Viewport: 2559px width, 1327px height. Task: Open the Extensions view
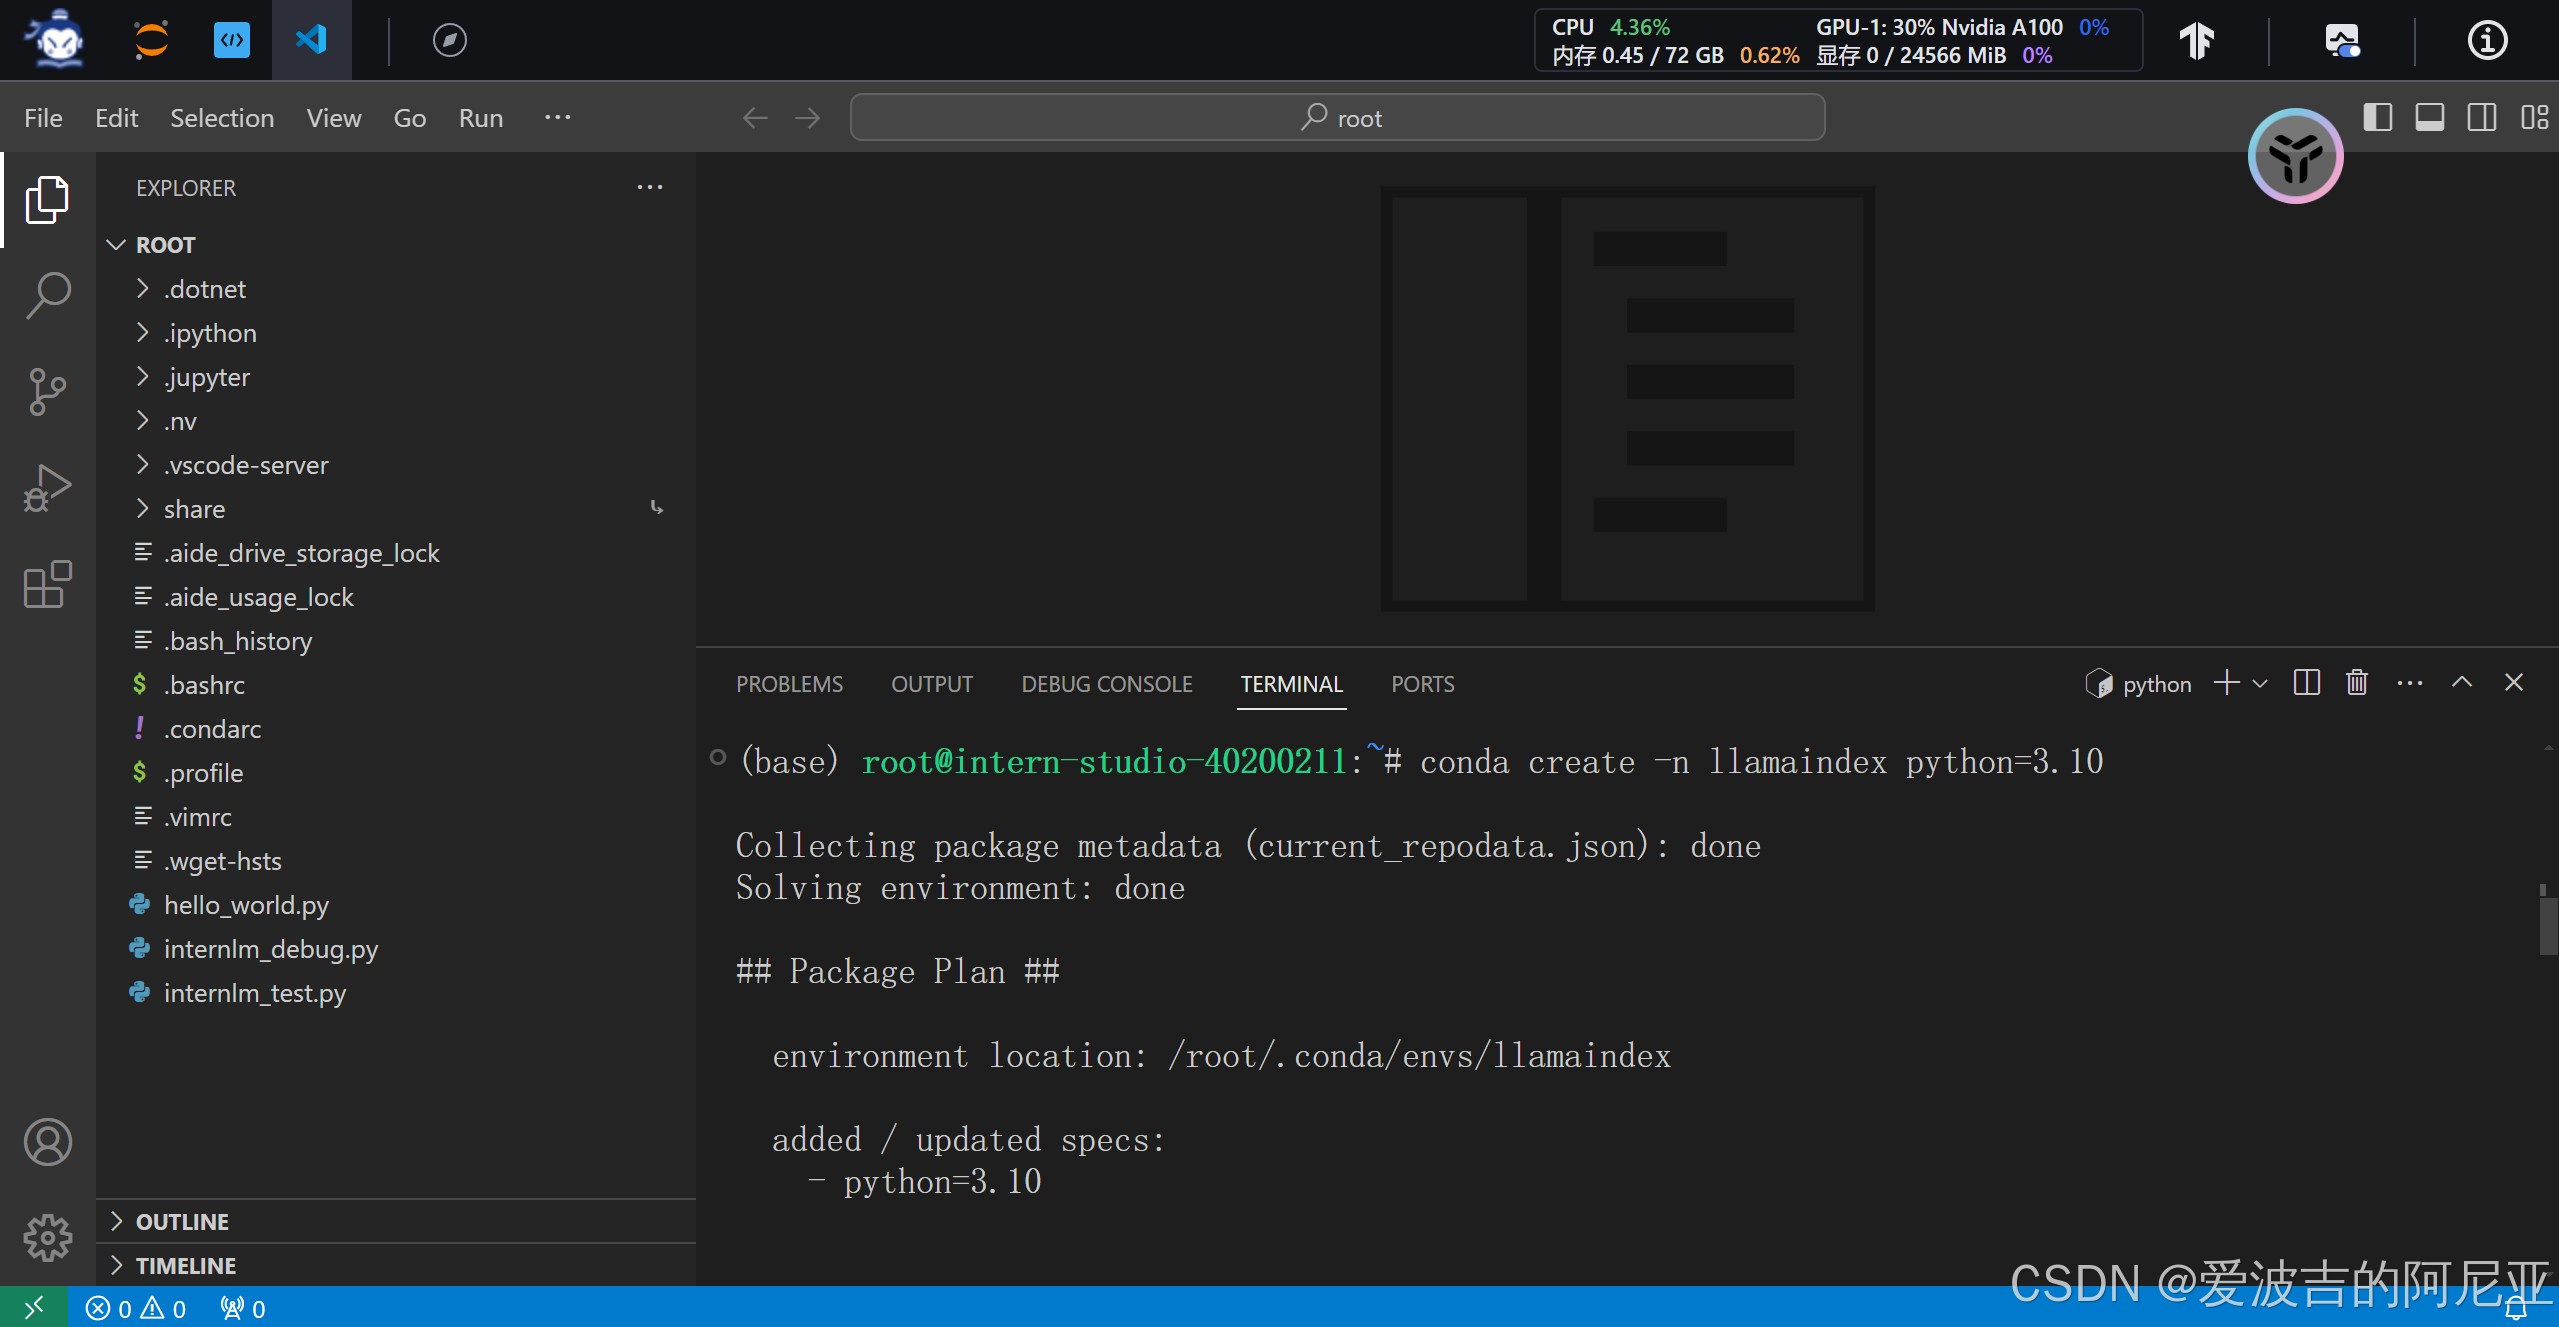coord(47,584)
